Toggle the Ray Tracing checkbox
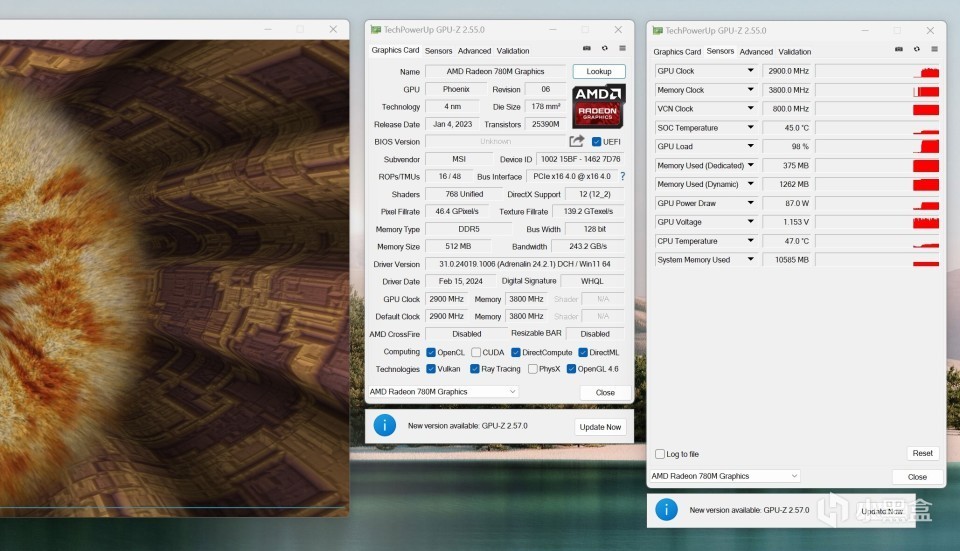Screen dimensions: 960x551 [x=475, y=369]
